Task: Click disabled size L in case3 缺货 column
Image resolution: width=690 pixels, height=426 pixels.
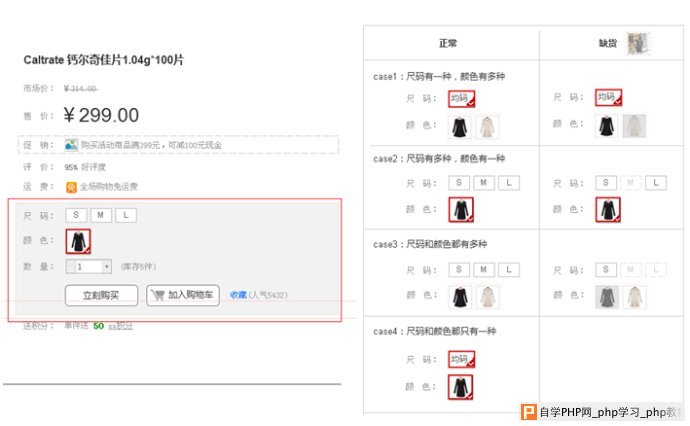Action: pos(656,269)
